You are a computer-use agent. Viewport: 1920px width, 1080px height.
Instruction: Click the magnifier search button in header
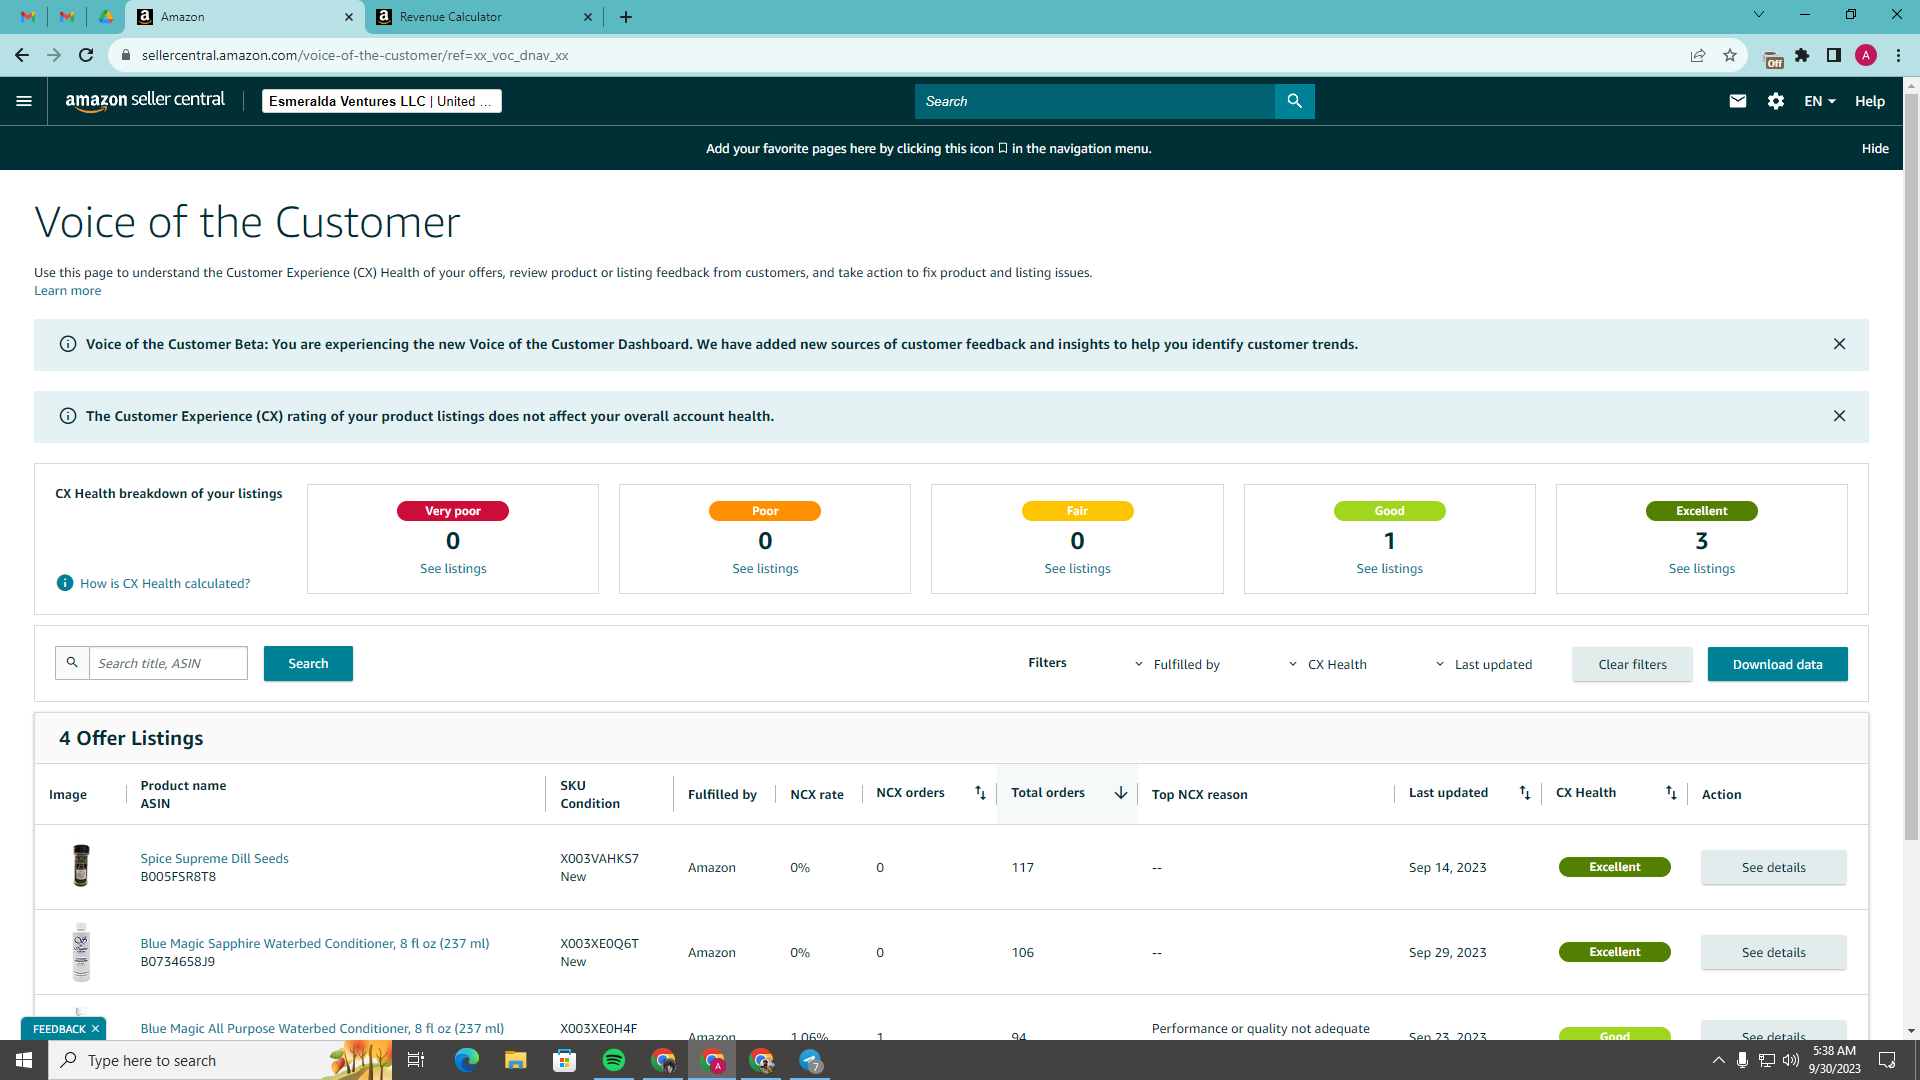1295,101
